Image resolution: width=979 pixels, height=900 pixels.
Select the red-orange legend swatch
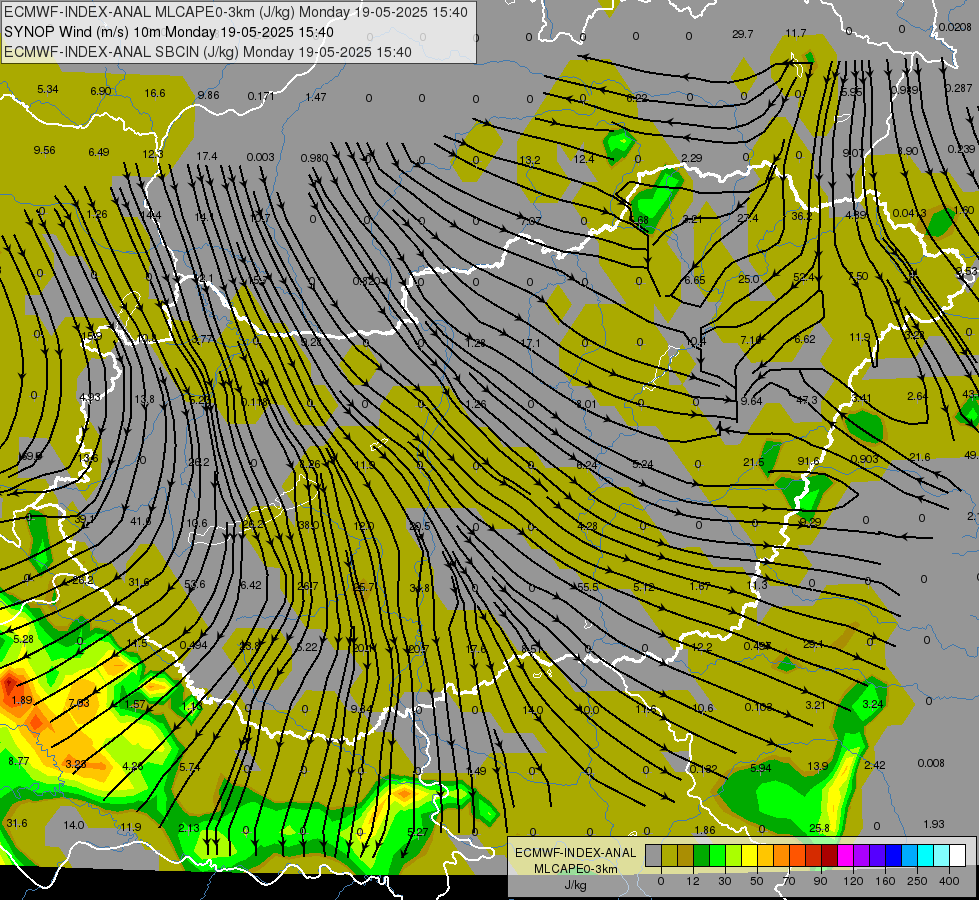[798, 856]
